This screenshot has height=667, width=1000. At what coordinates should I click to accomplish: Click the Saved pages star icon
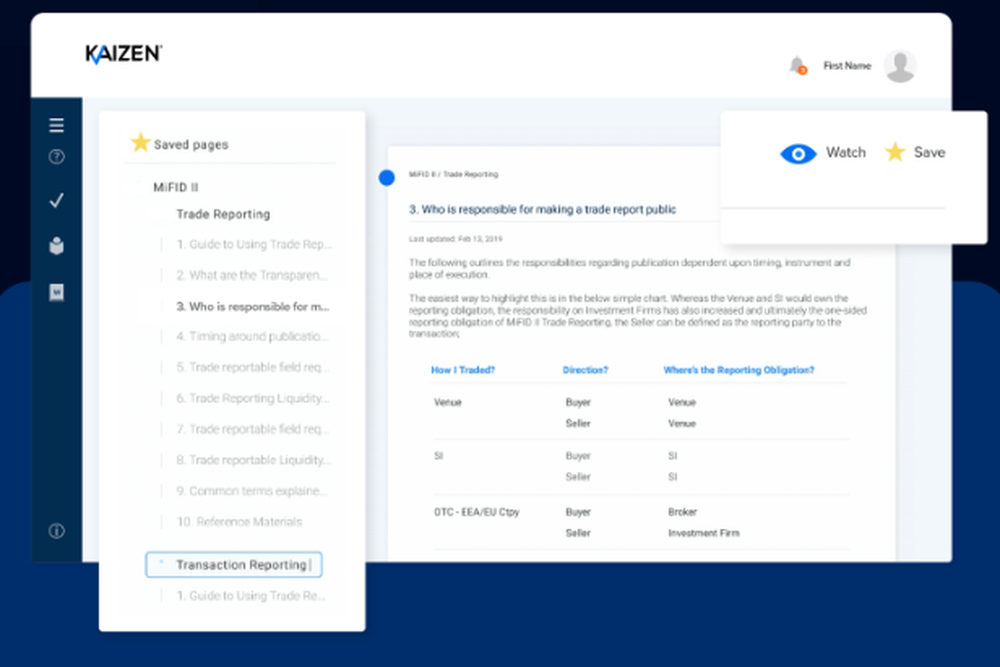coord(141,143)
